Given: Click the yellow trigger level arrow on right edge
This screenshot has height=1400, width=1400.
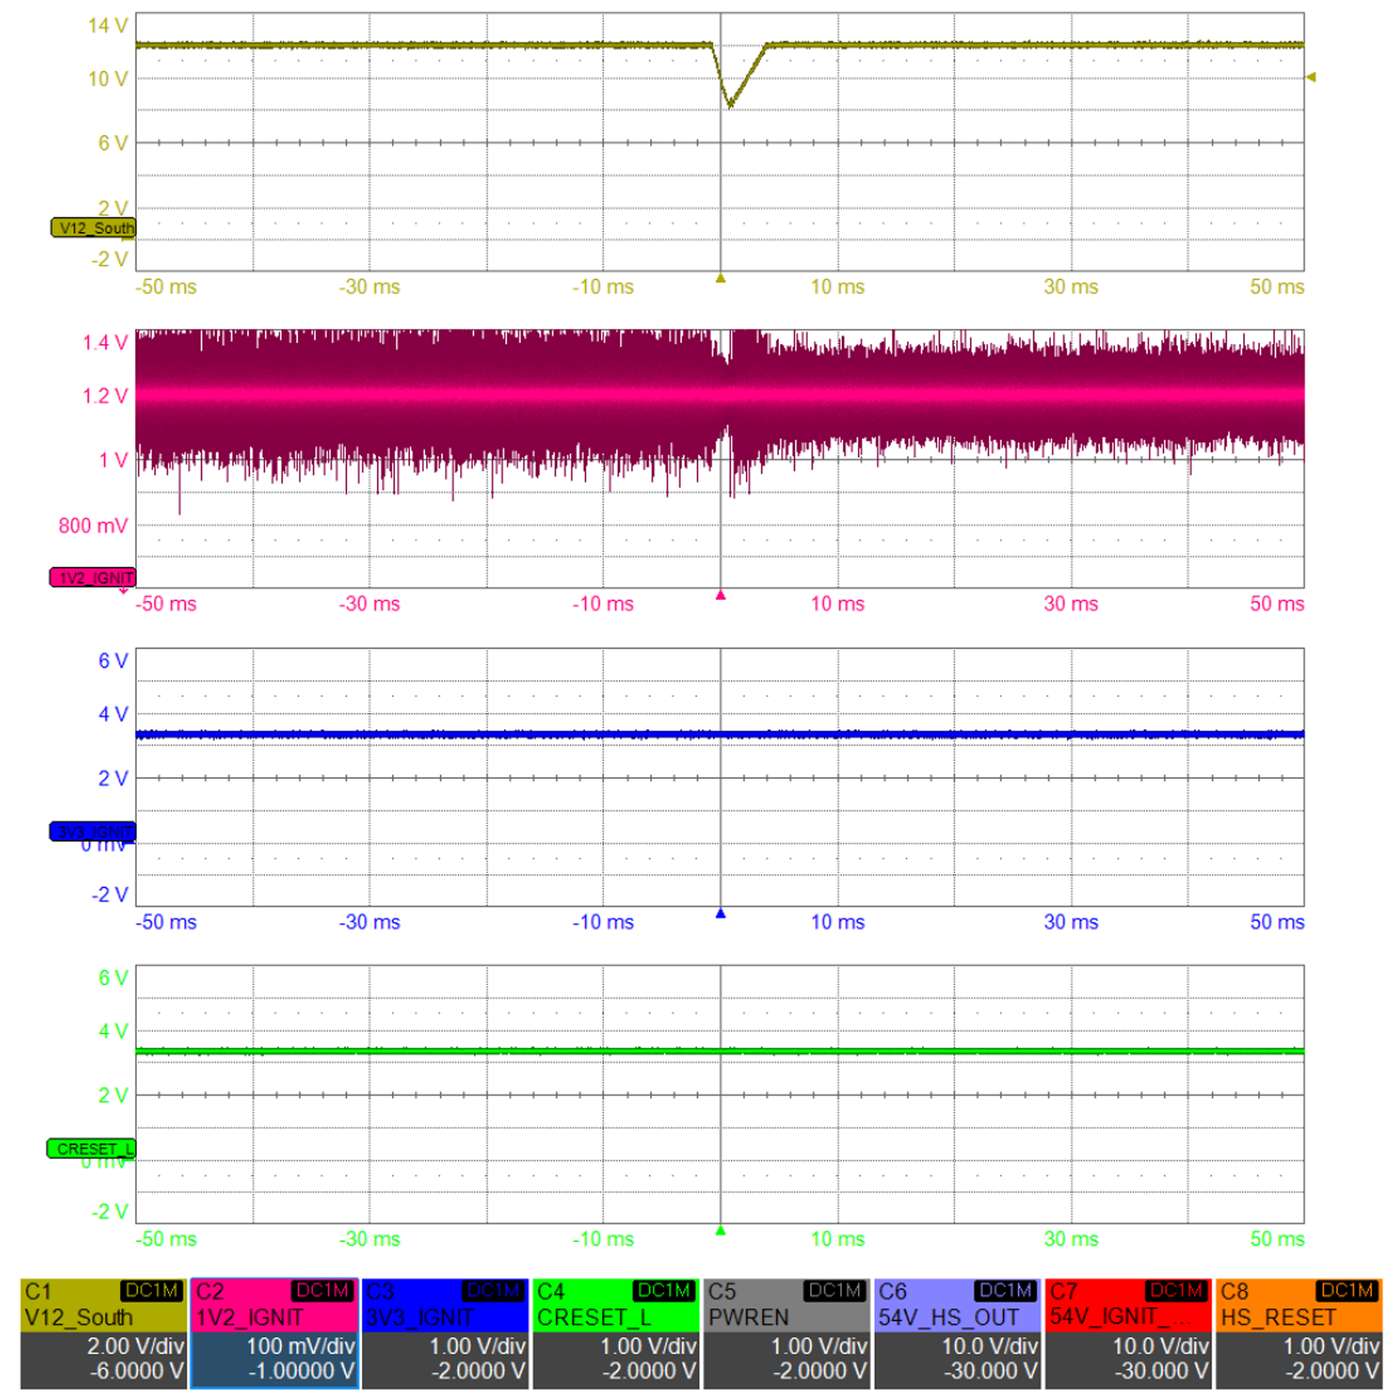Looking at the screenshot, I should 1311,77.
